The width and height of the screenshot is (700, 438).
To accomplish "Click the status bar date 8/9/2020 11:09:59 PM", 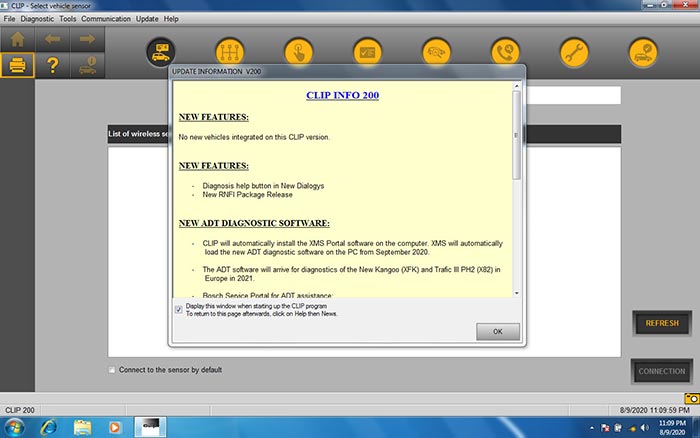I will (x=654, y=410).
